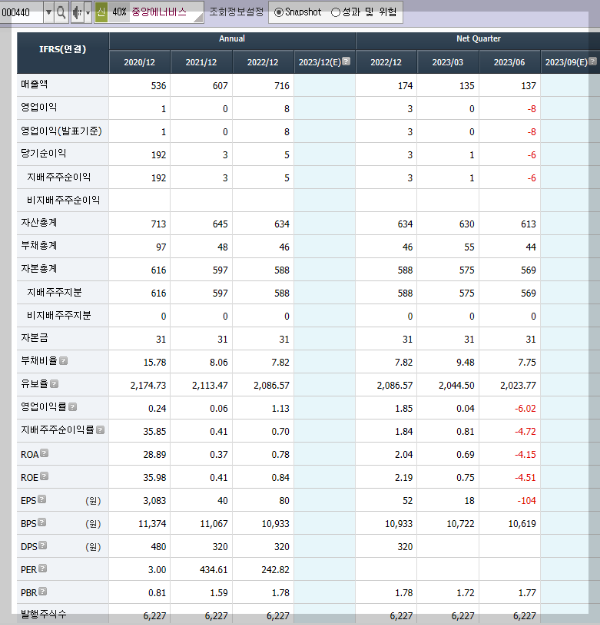Click the magnifier search icon
The height and width of the screenshot is (625, 600).
[61, 13]
